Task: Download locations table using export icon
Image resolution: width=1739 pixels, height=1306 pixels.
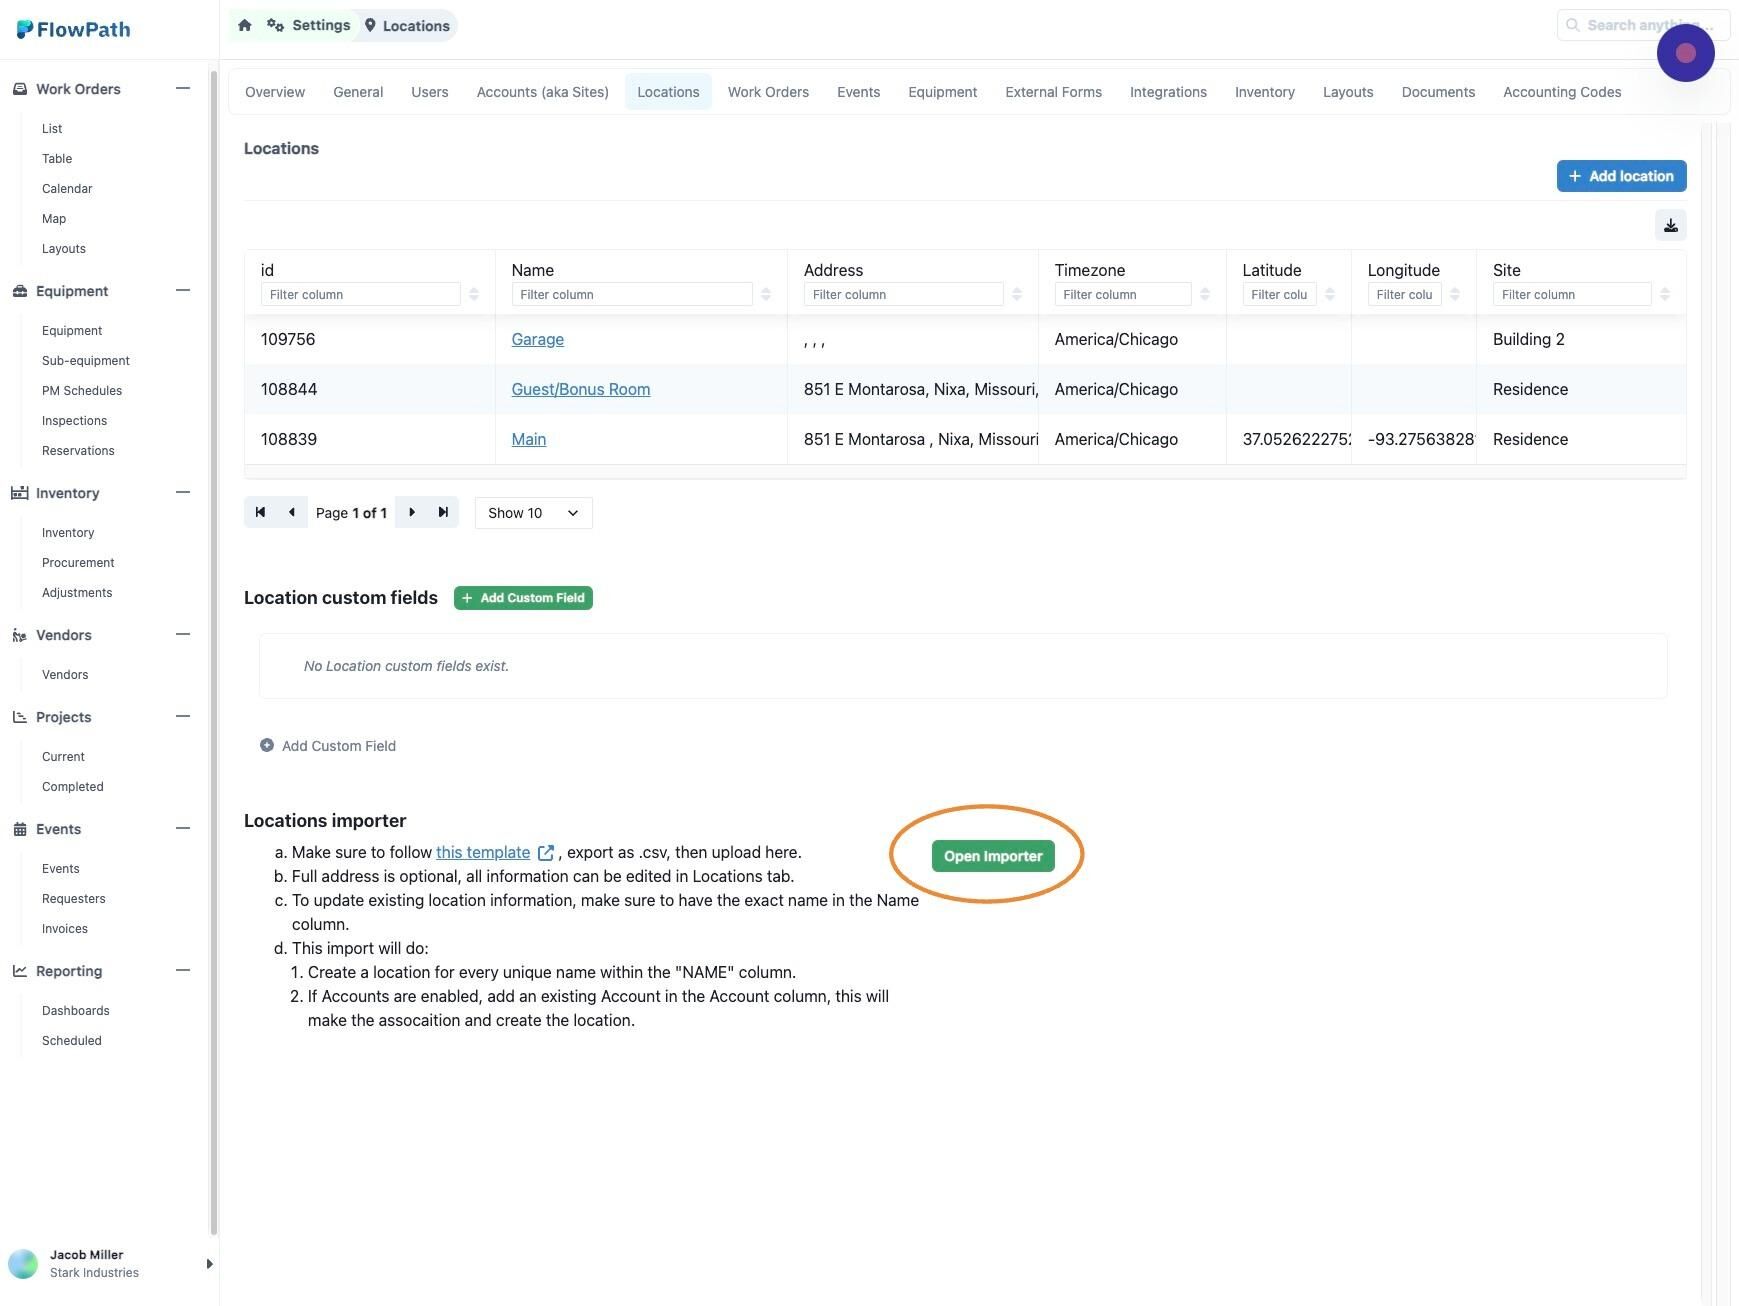Action: [x=1670, y=225]
